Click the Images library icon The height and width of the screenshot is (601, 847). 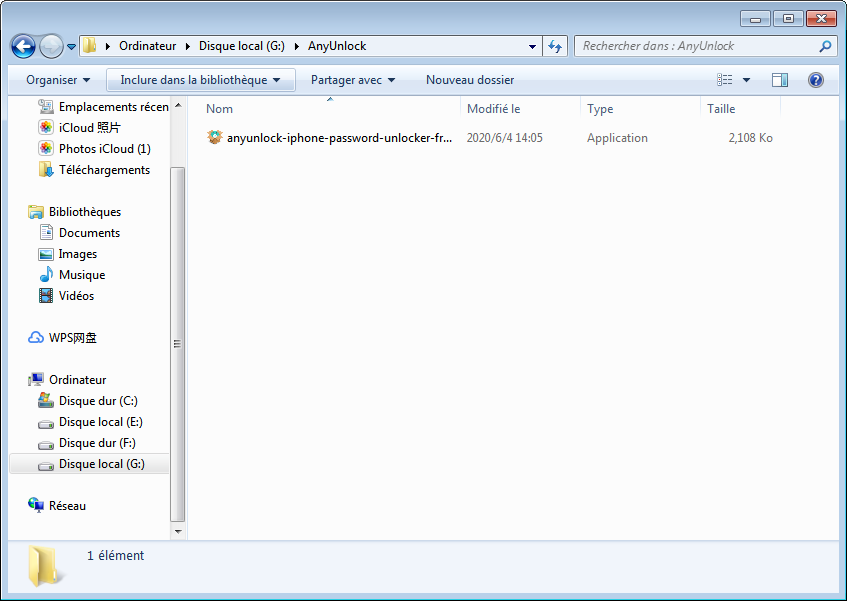[x=46, y=254]
